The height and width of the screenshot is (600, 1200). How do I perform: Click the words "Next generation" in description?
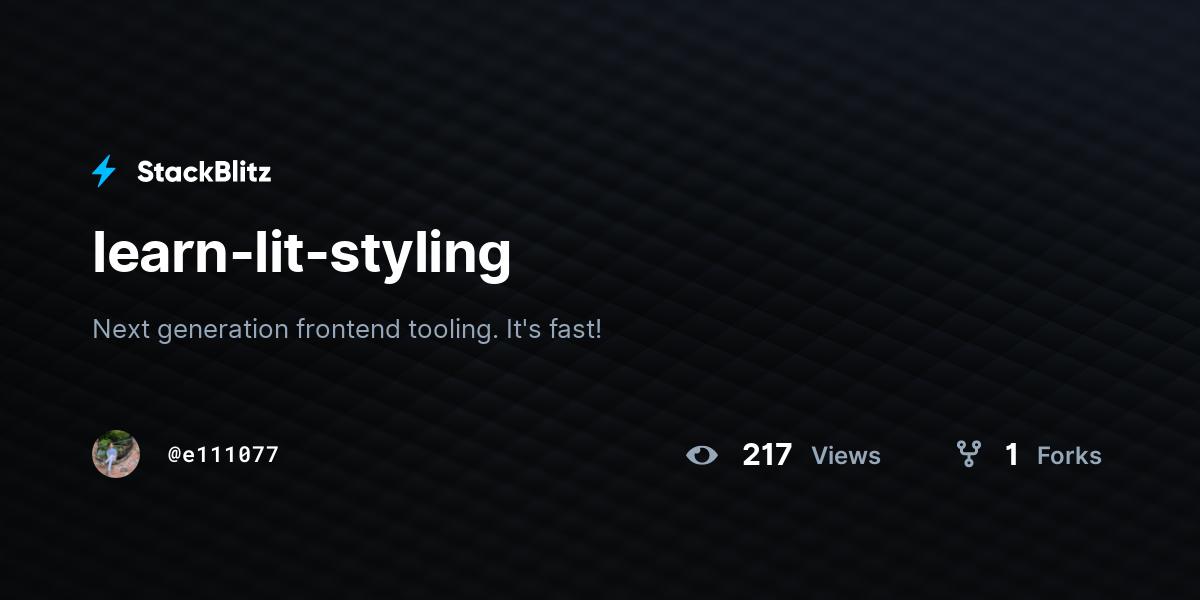[191, 329]
